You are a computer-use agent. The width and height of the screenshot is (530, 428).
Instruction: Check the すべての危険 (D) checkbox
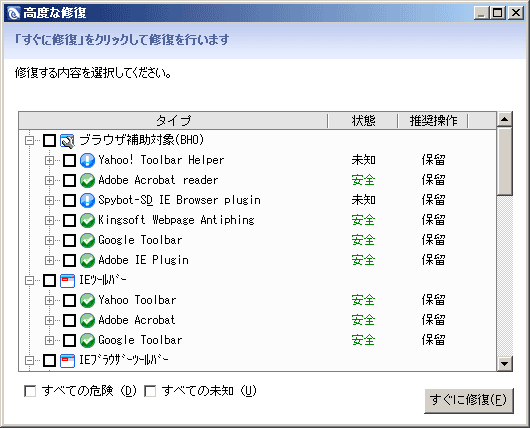point(30,391)
